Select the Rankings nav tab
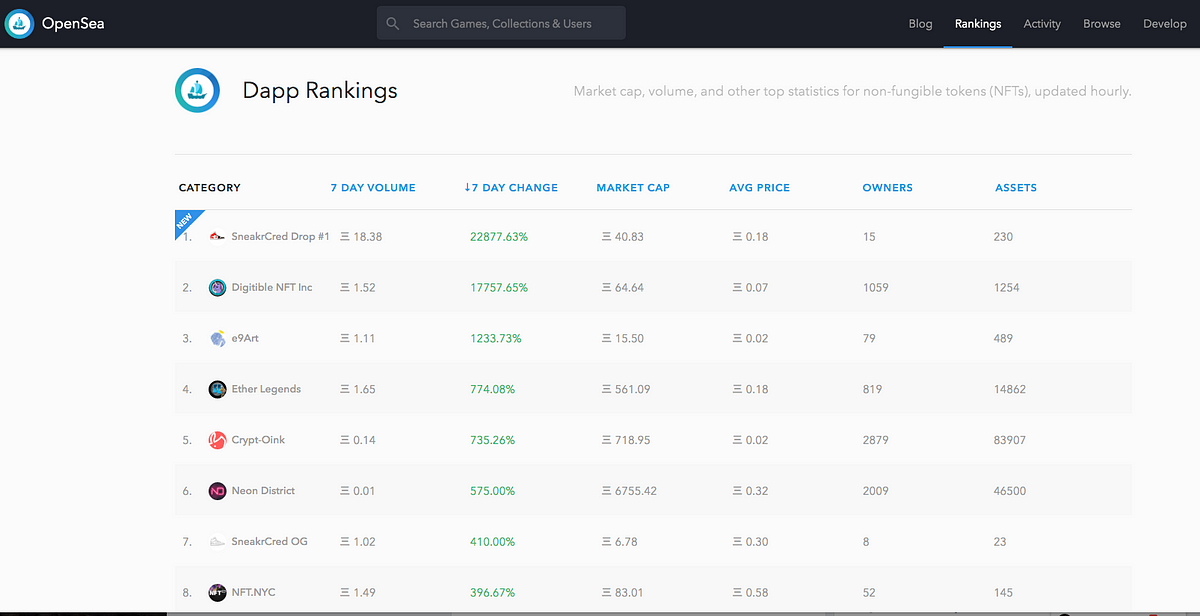 978,24
